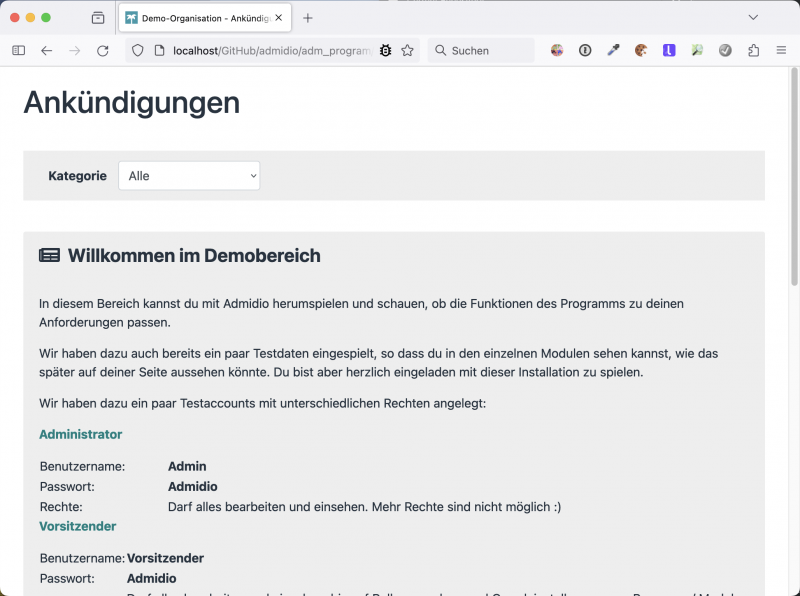
Task: Toggle the Firefox sidebar icon
Action: (18, 50)
